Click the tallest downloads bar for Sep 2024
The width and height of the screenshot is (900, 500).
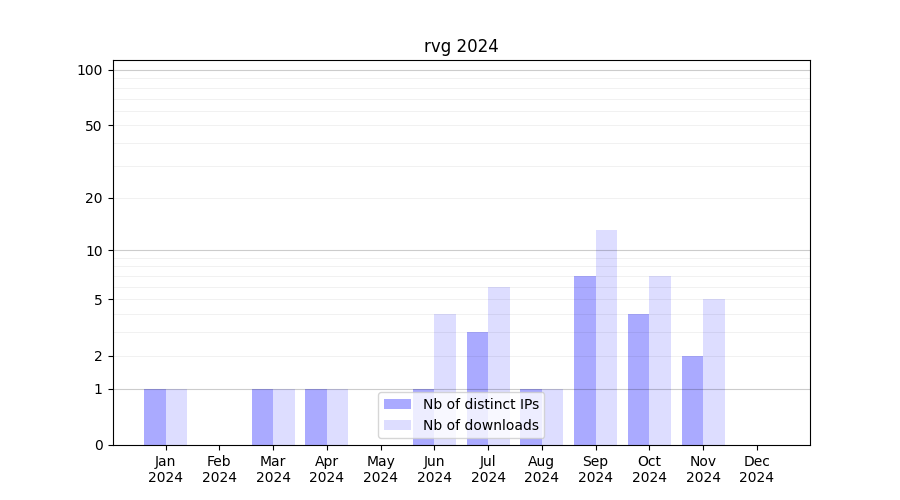point(606,337)
